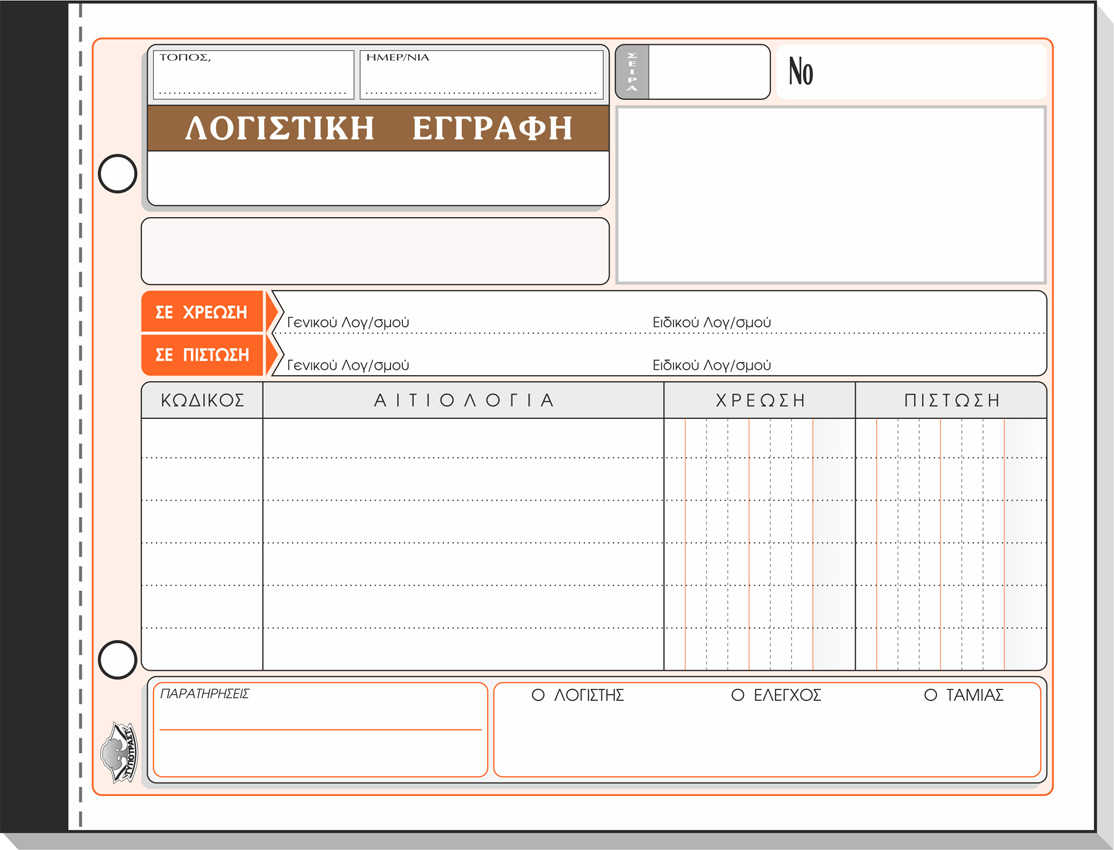Image resolution: width=1114 pixels, height=850 pixels.
Task: Click the No number field
Action: click(x=910, y=72)
